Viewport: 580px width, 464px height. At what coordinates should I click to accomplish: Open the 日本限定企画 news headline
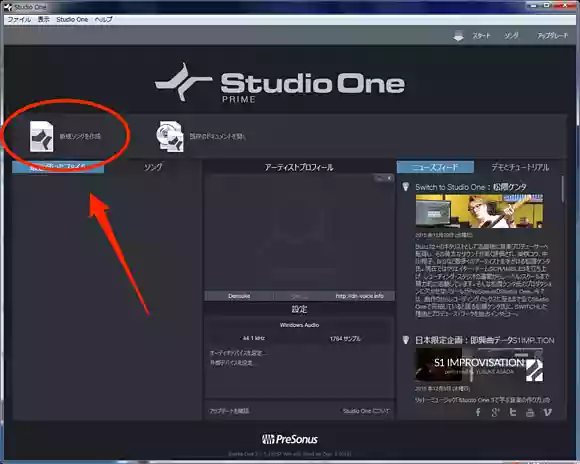pyautogui.click(x=485, y=340)
